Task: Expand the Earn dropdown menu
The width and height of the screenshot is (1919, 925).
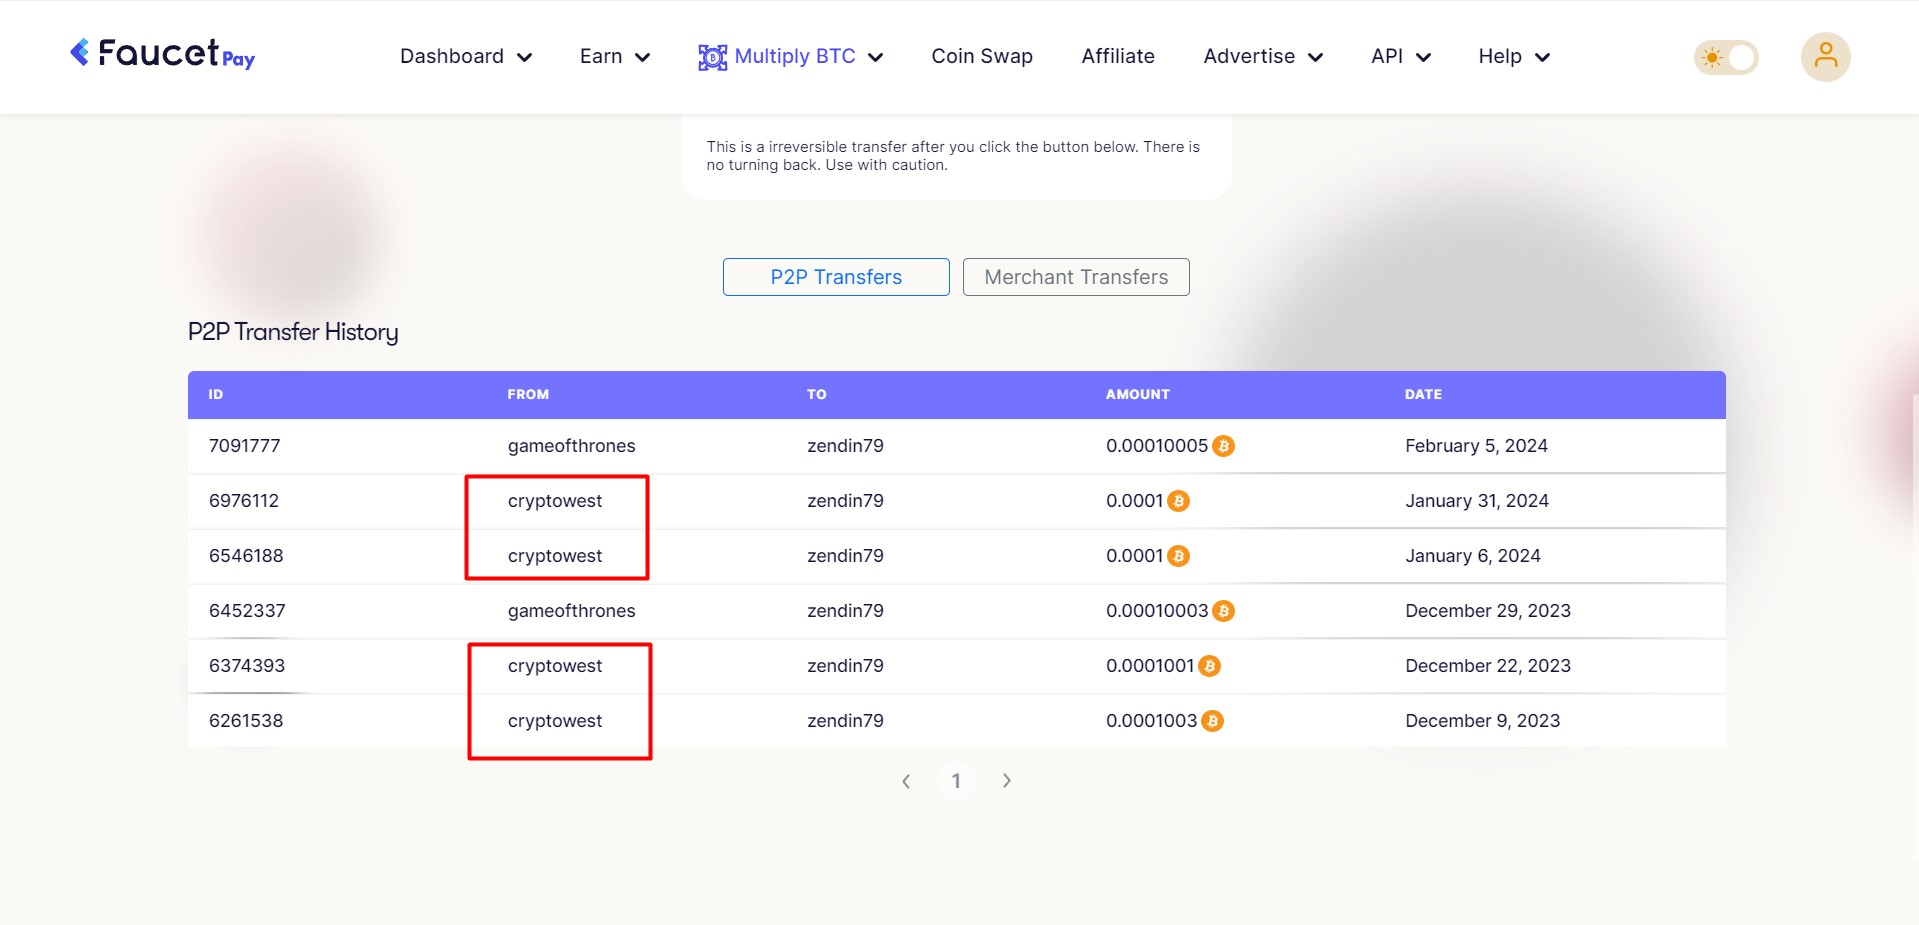Action: pyautogui.click(x=615, y=57)
